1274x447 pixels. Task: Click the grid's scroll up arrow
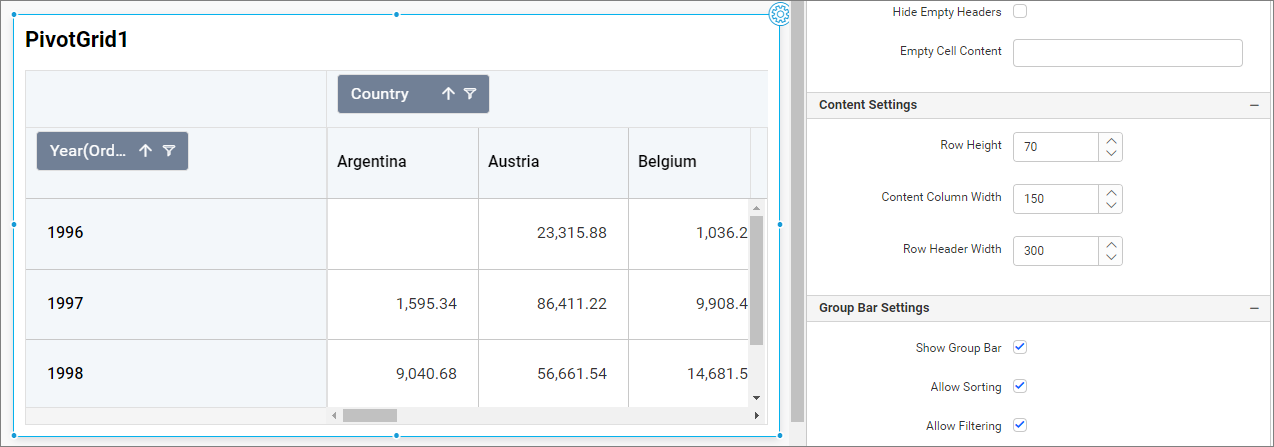(756, 208)
